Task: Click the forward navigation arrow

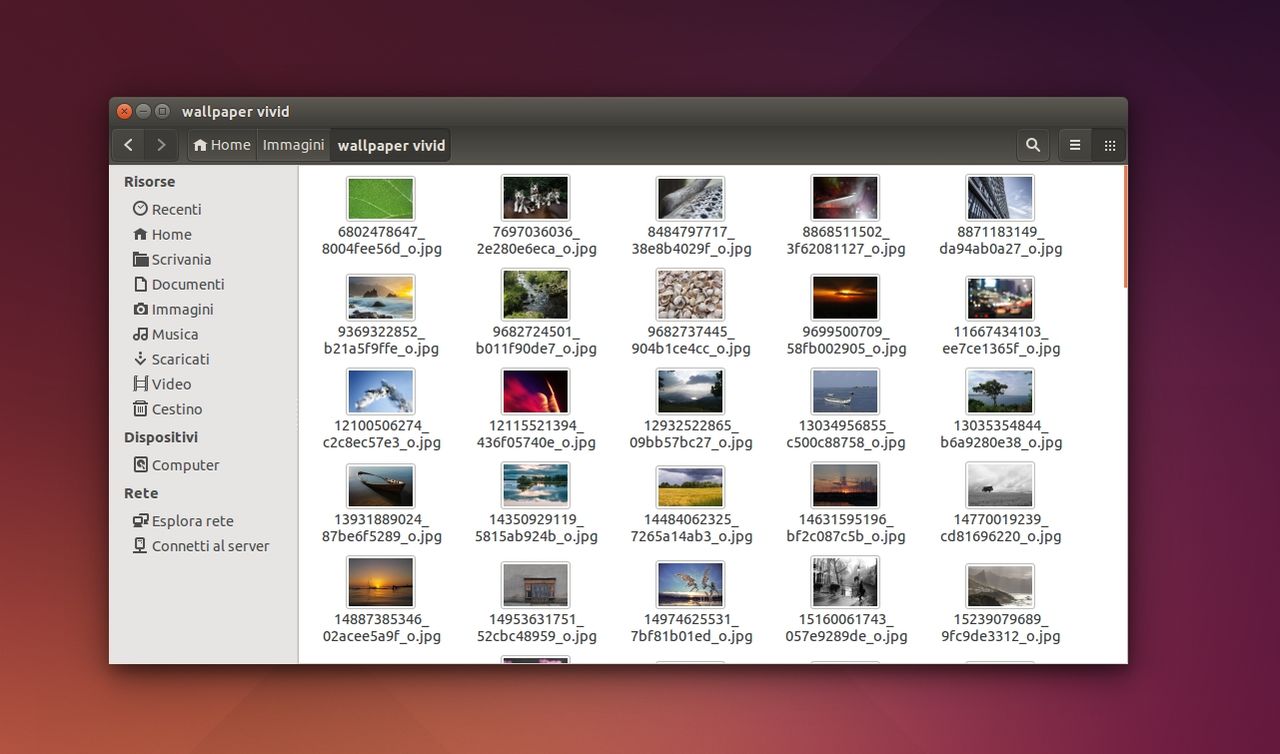Action: pyautogui.click(x=161, y=145)
